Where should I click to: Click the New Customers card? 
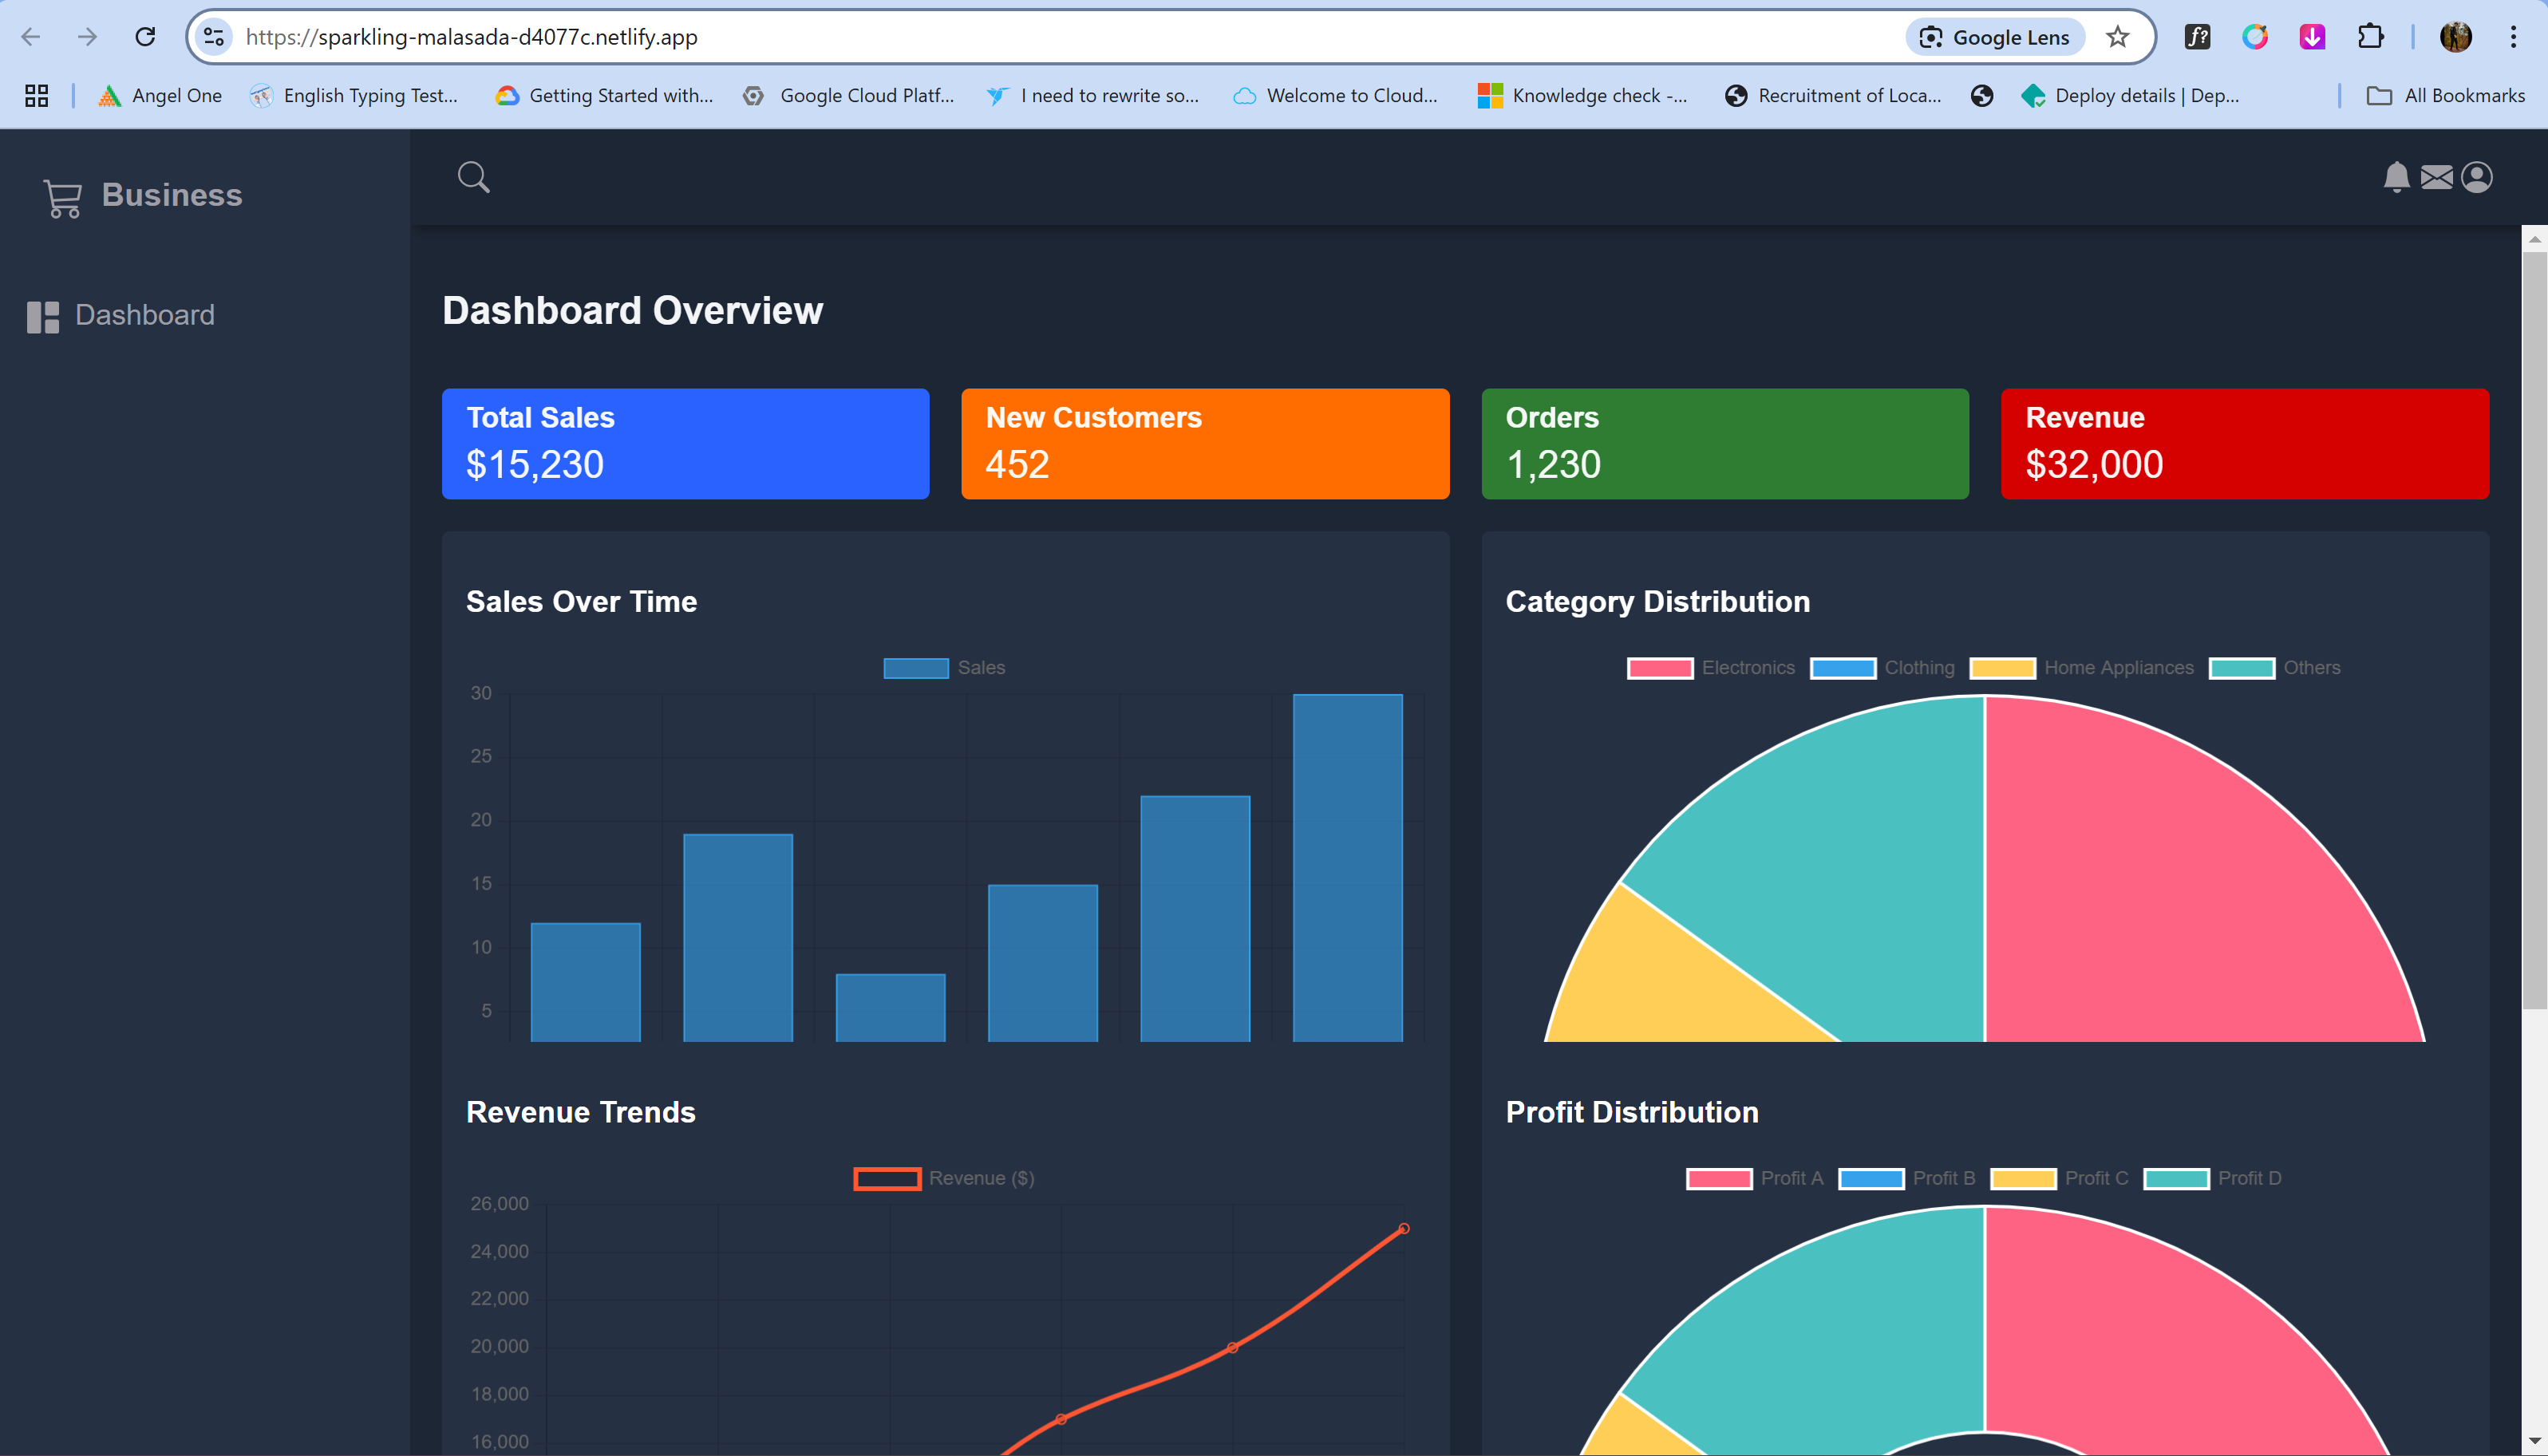[1205, 443]
